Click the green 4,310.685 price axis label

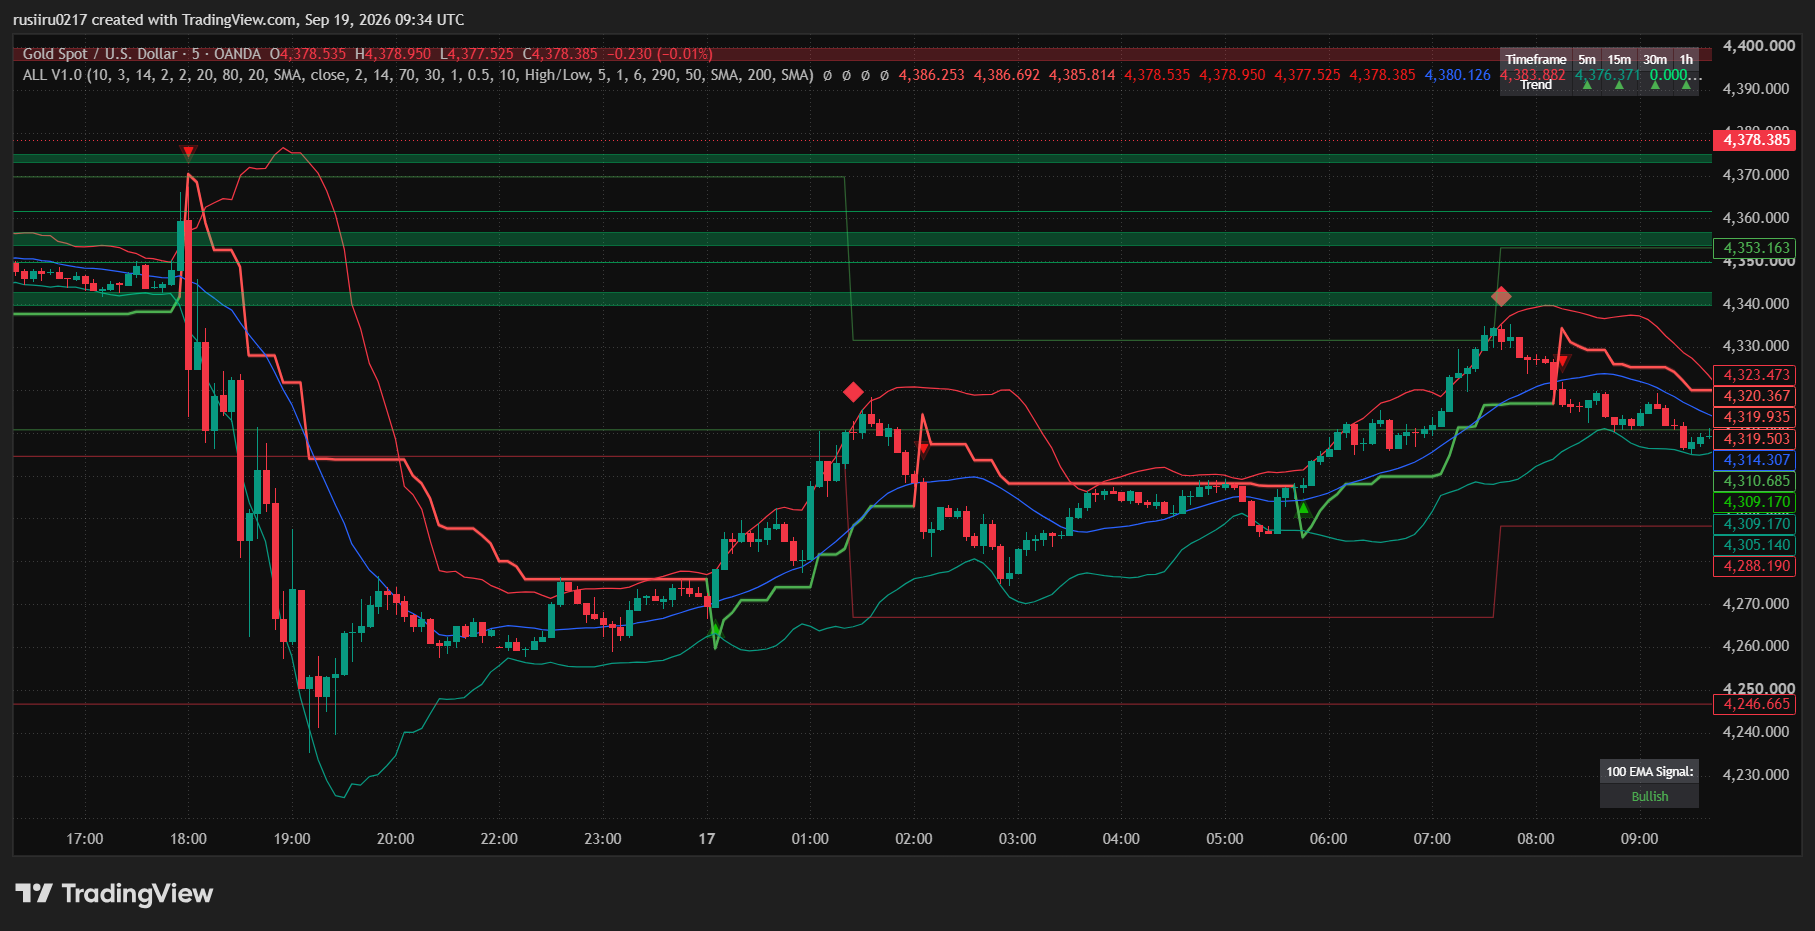[1755, 481]
